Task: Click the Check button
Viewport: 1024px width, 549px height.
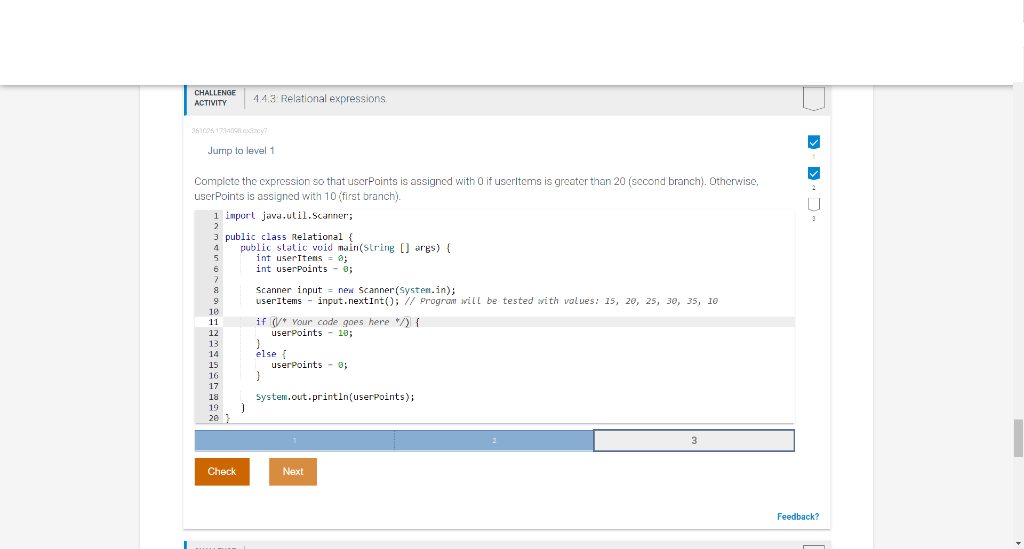Action: (x=222, y=471)
